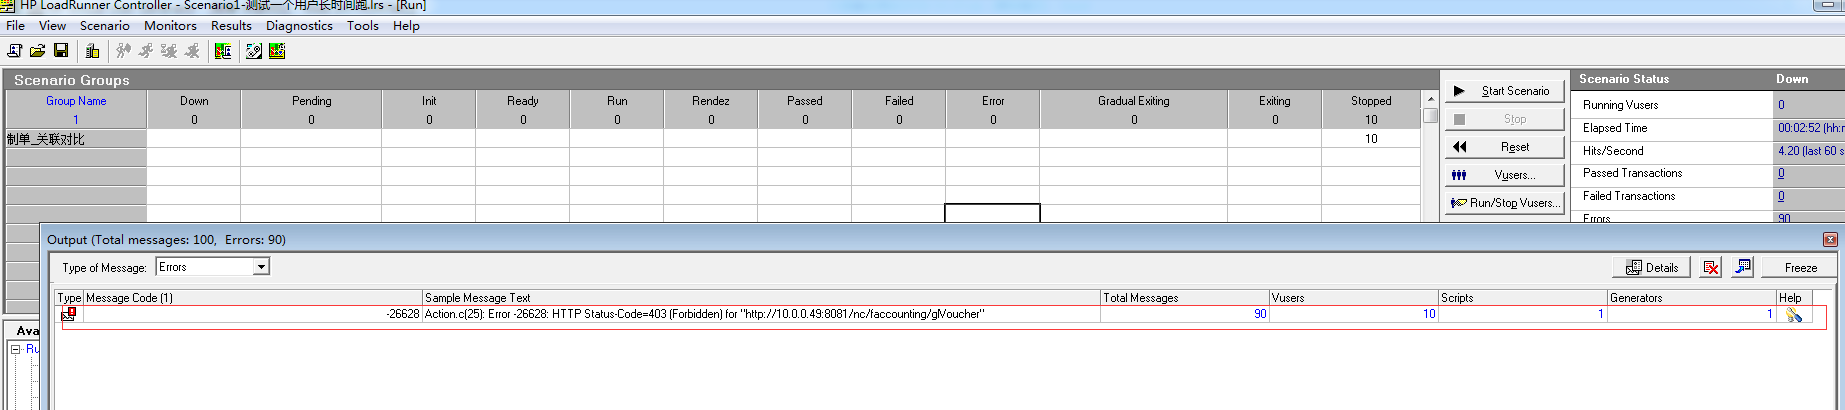The image size is (1845, 410).
Task: Click the Freeze button in Output window
Action: point(1800,268)
